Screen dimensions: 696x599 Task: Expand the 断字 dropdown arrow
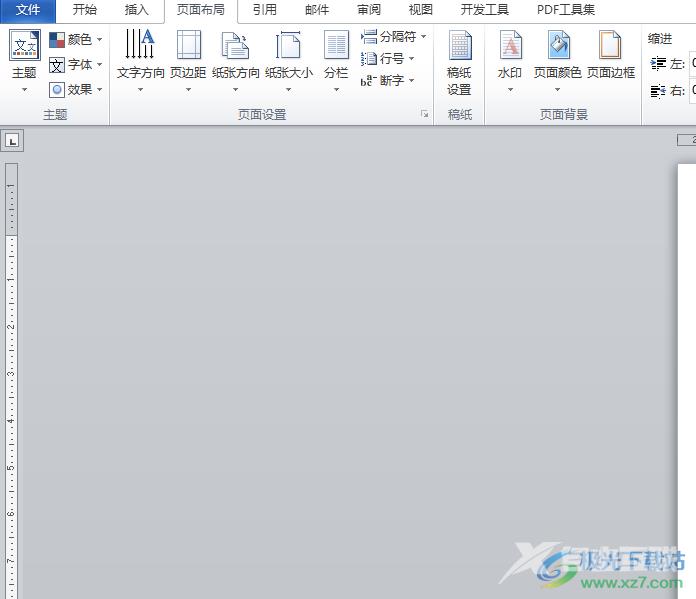click(x=411, y=80)
